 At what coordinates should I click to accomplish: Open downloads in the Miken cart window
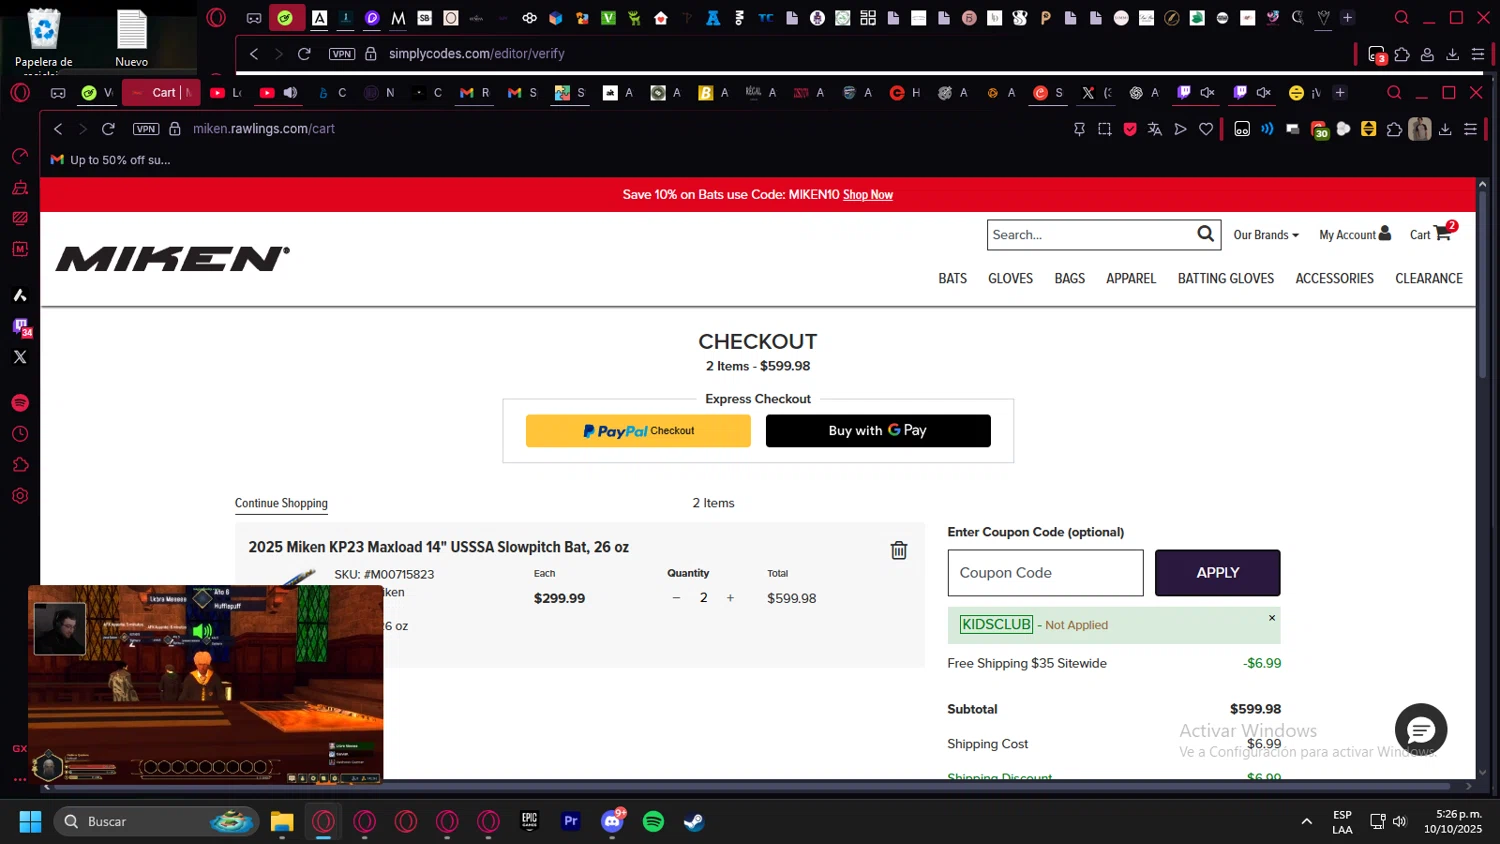click(1445, 129)
